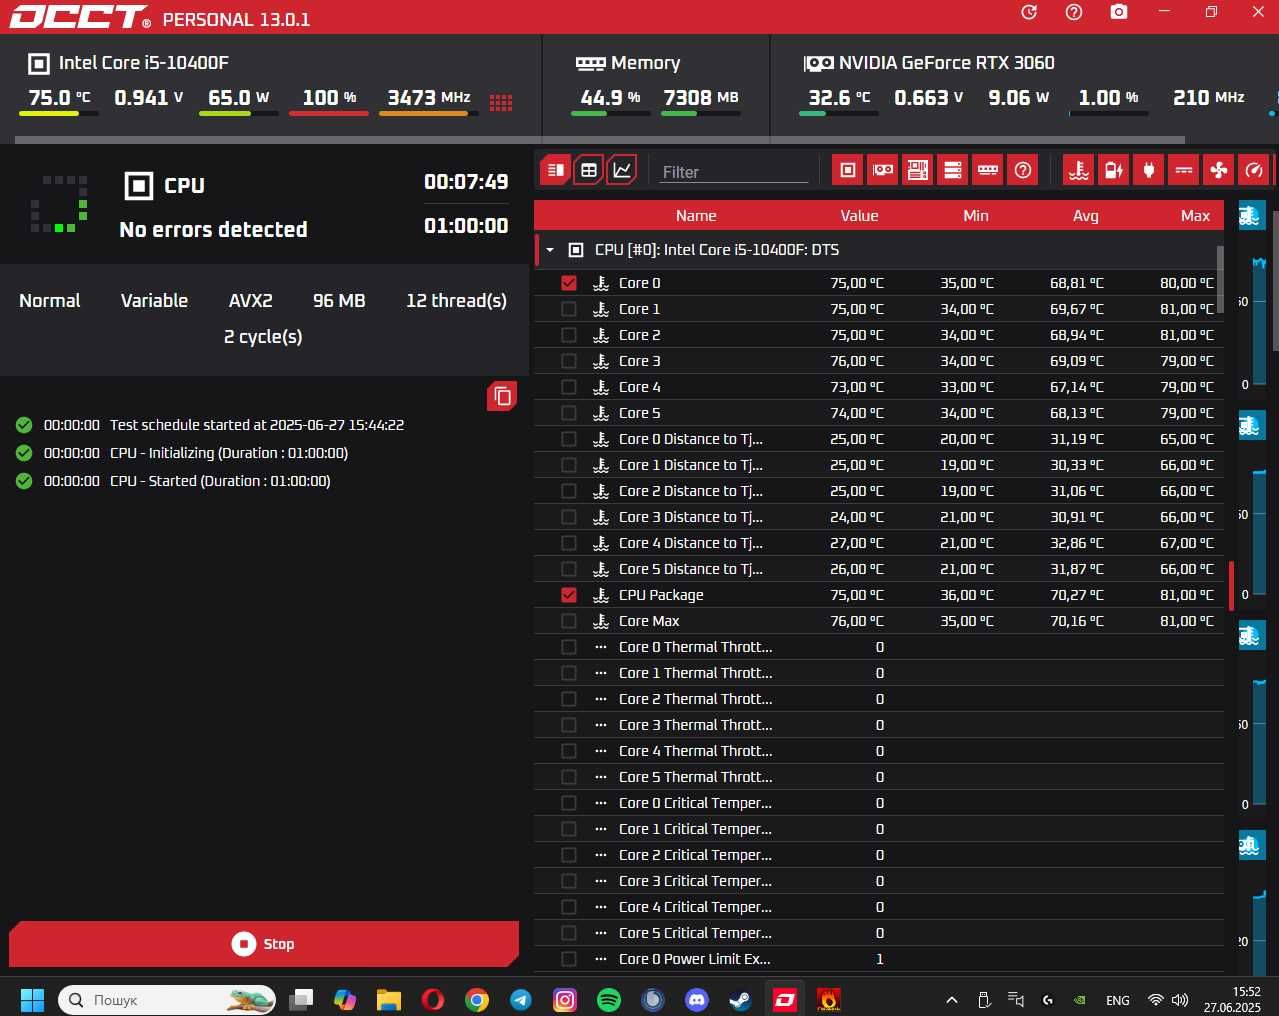Take a screenshot with the camera icon

click(x=1119, y=12)
